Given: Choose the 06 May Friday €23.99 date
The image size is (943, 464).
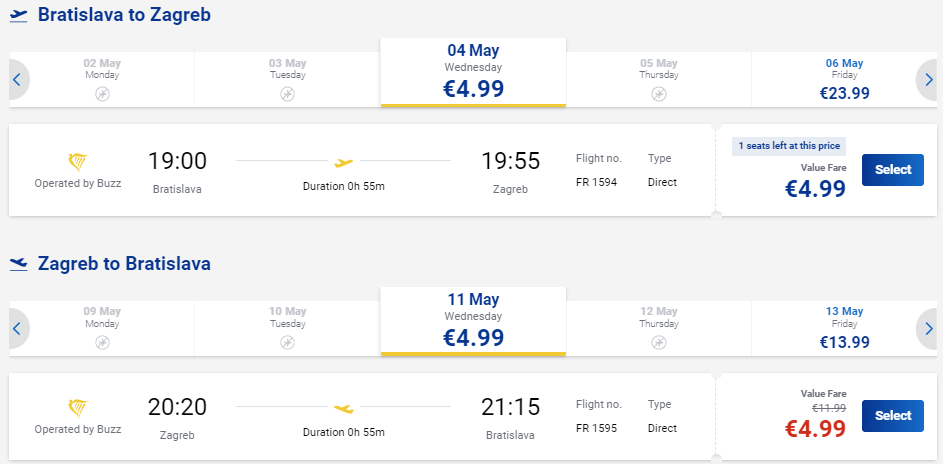Looking at the screenshot, I should click(x=844, y=79).
